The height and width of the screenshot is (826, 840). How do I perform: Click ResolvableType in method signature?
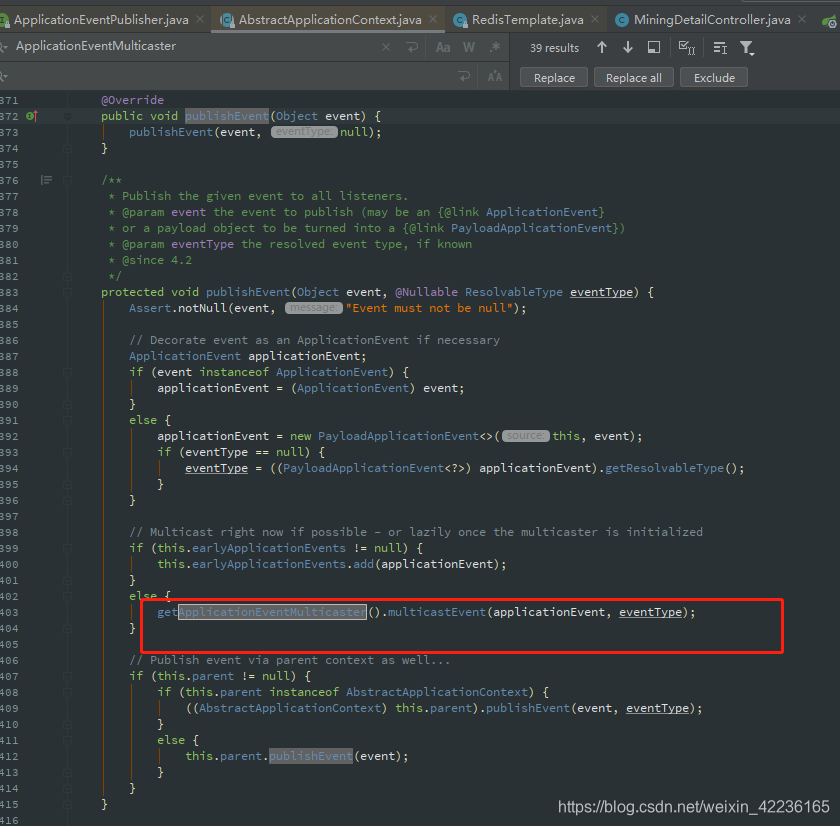514,292
